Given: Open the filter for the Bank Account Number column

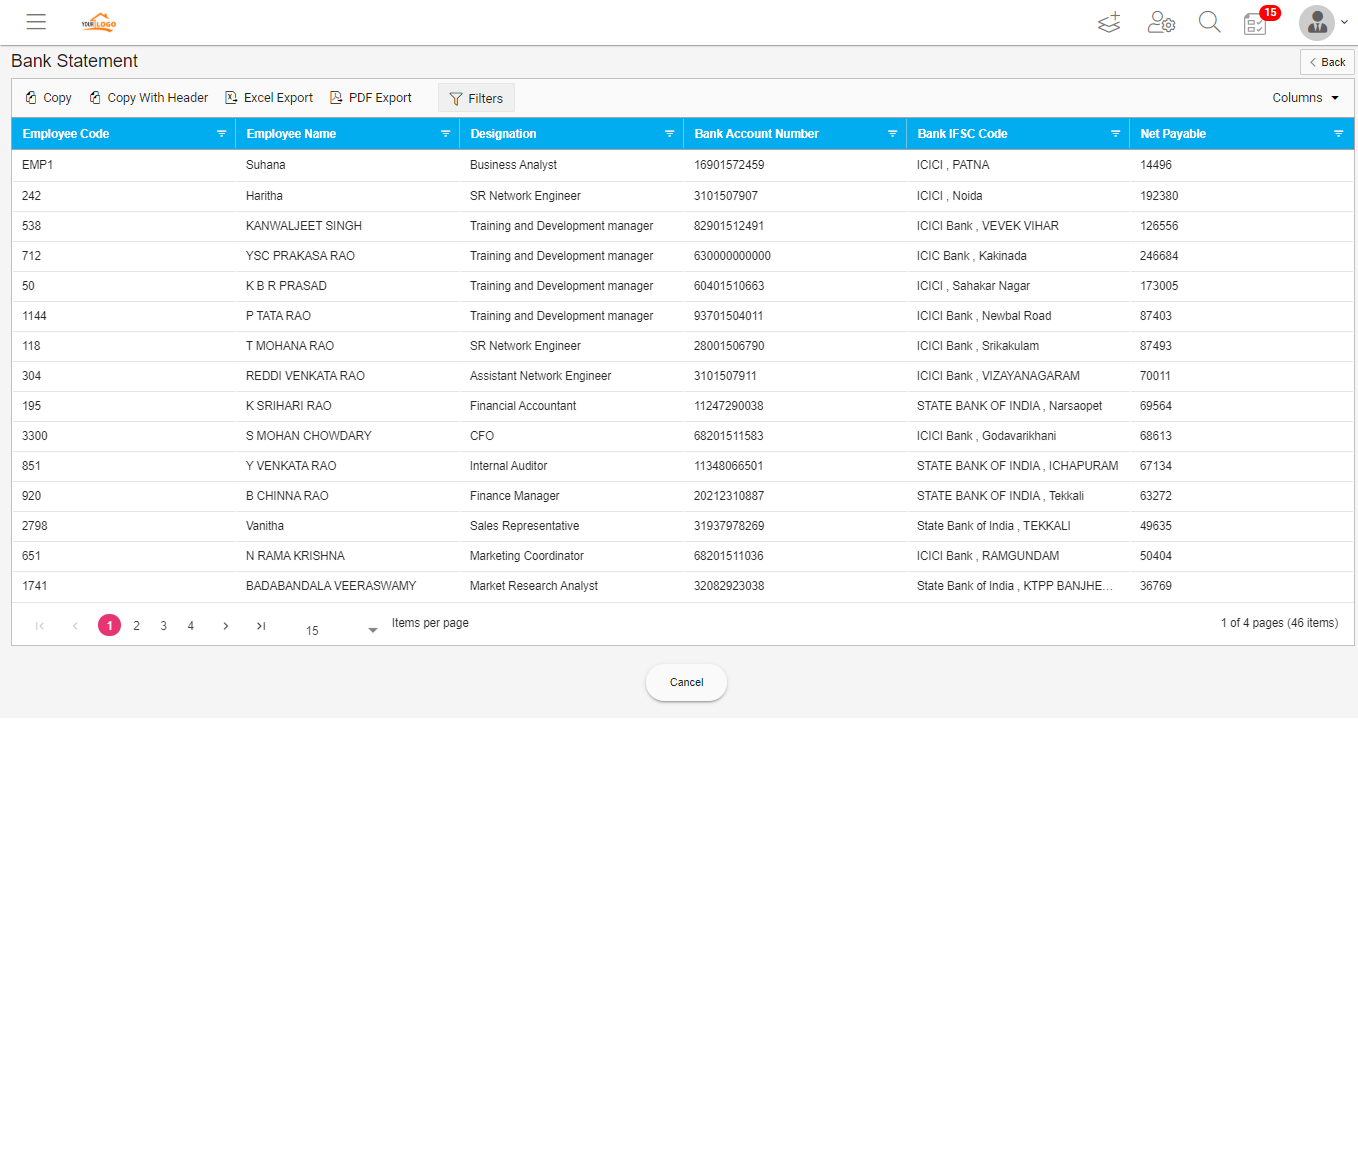Looking at the screenshot, I should click(892, 134).
